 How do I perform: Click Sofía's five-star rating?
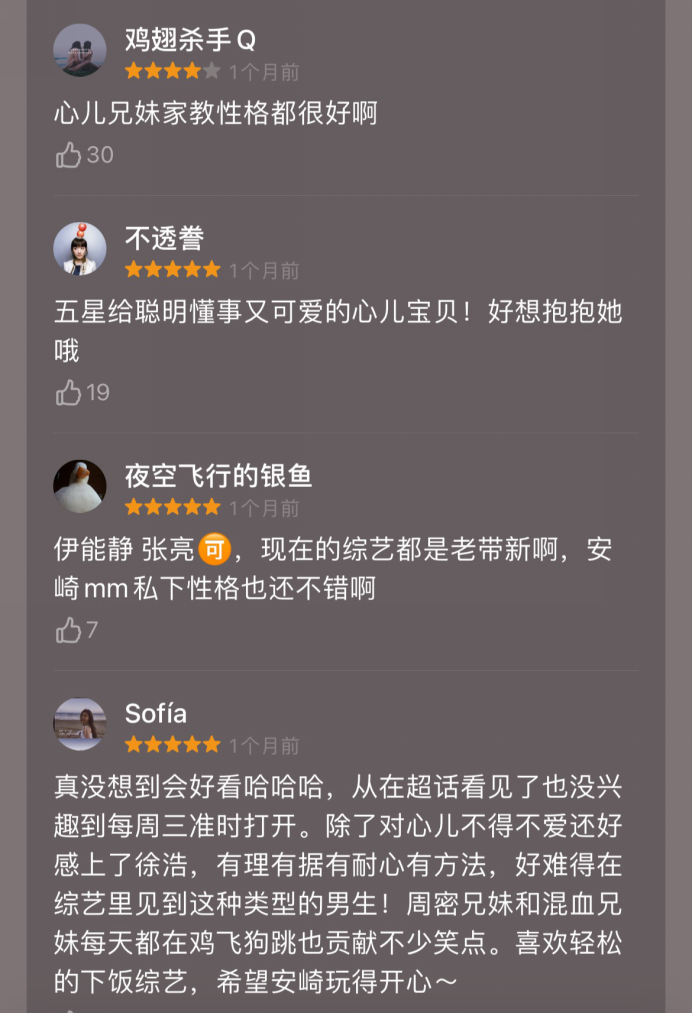click(172, 745)
